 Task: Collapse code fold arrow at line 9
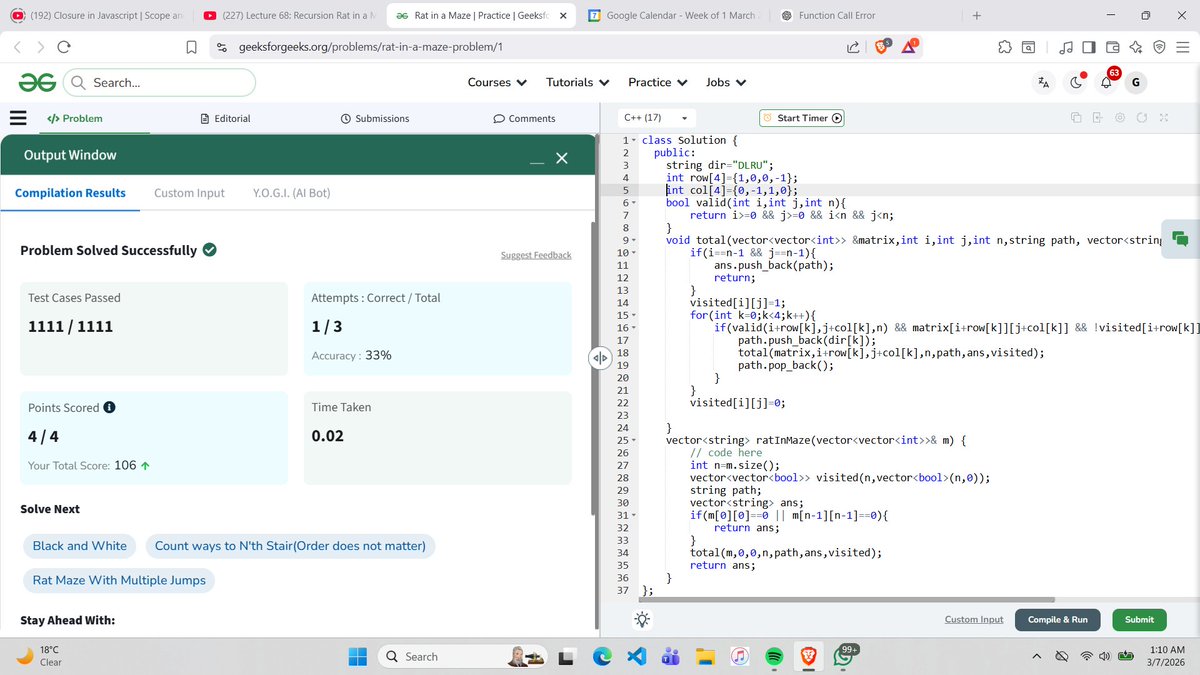click(x=633, y=240)
